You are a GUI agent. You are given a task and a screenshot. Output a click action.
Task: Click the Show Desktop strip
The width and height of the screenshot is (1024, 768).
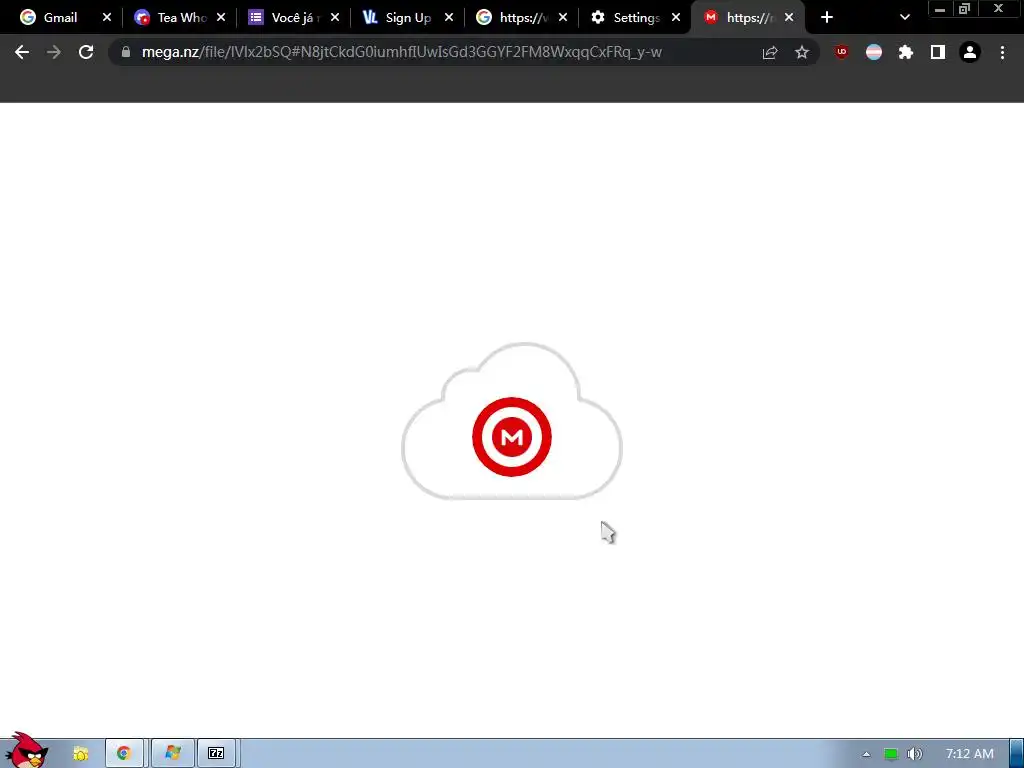tap(1017, 754)
